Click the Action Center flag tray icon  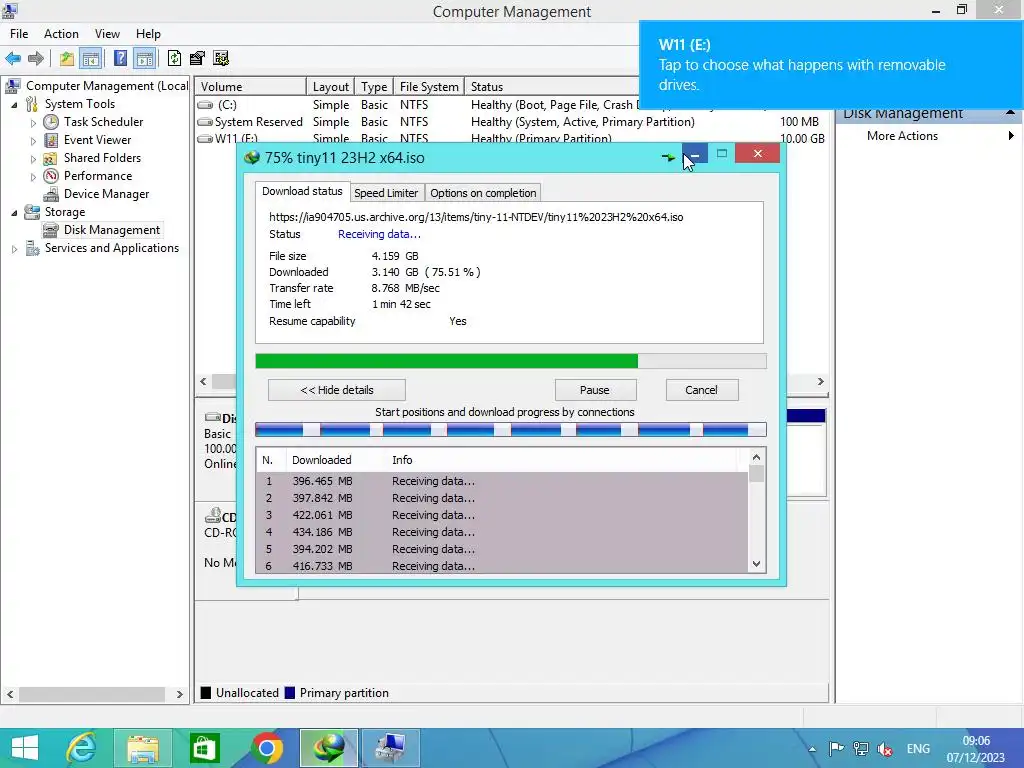coord(836,749)
